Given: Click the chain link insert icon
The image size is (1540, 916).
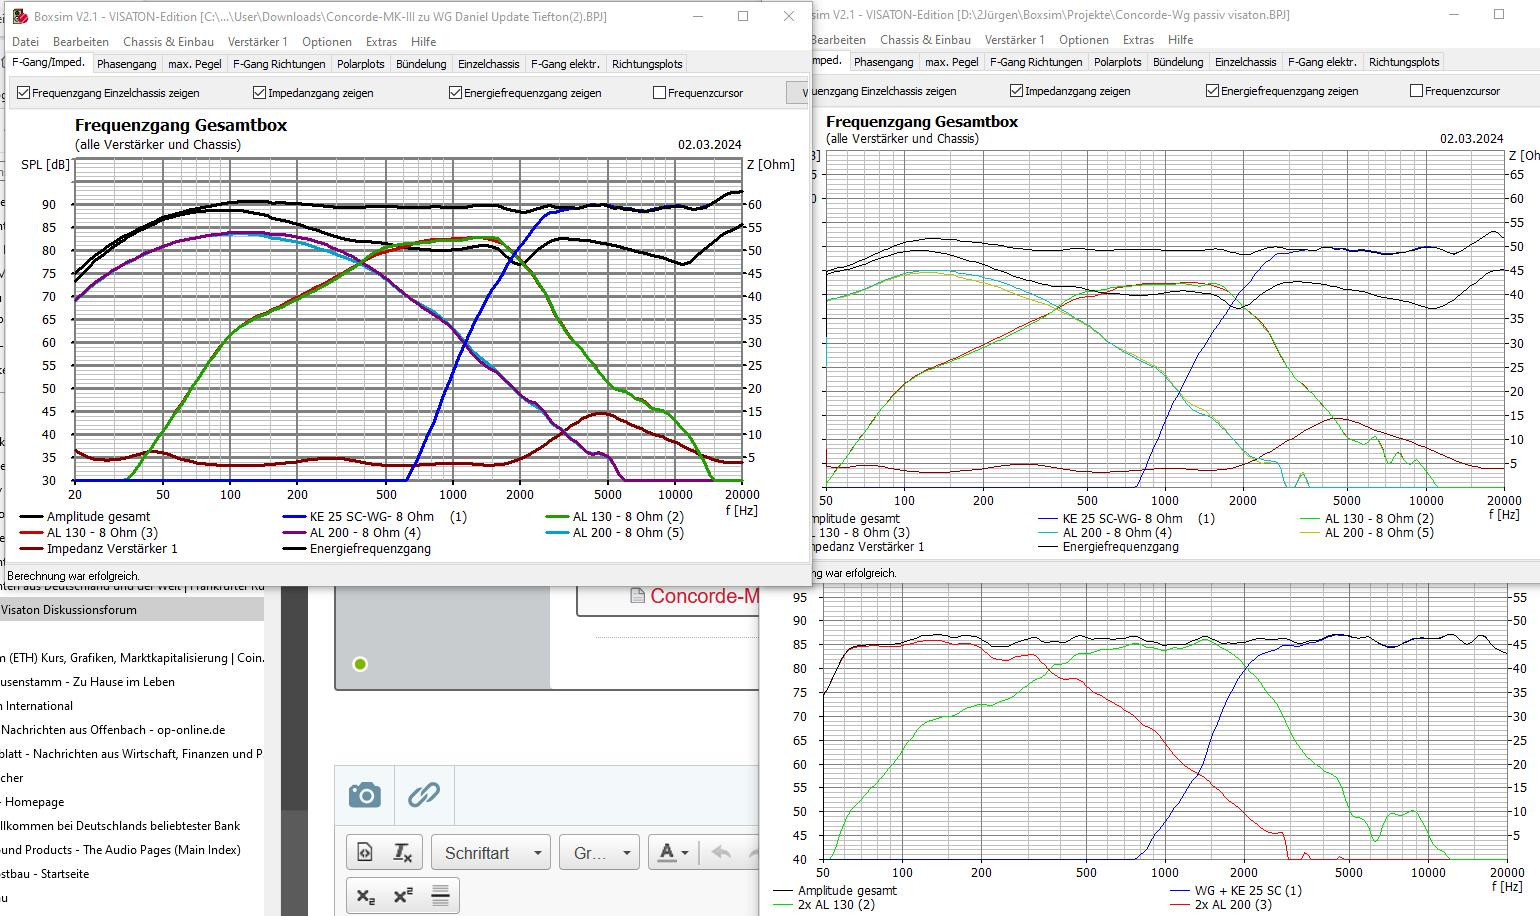Looking at the screenshot, I should coord(424,795).
